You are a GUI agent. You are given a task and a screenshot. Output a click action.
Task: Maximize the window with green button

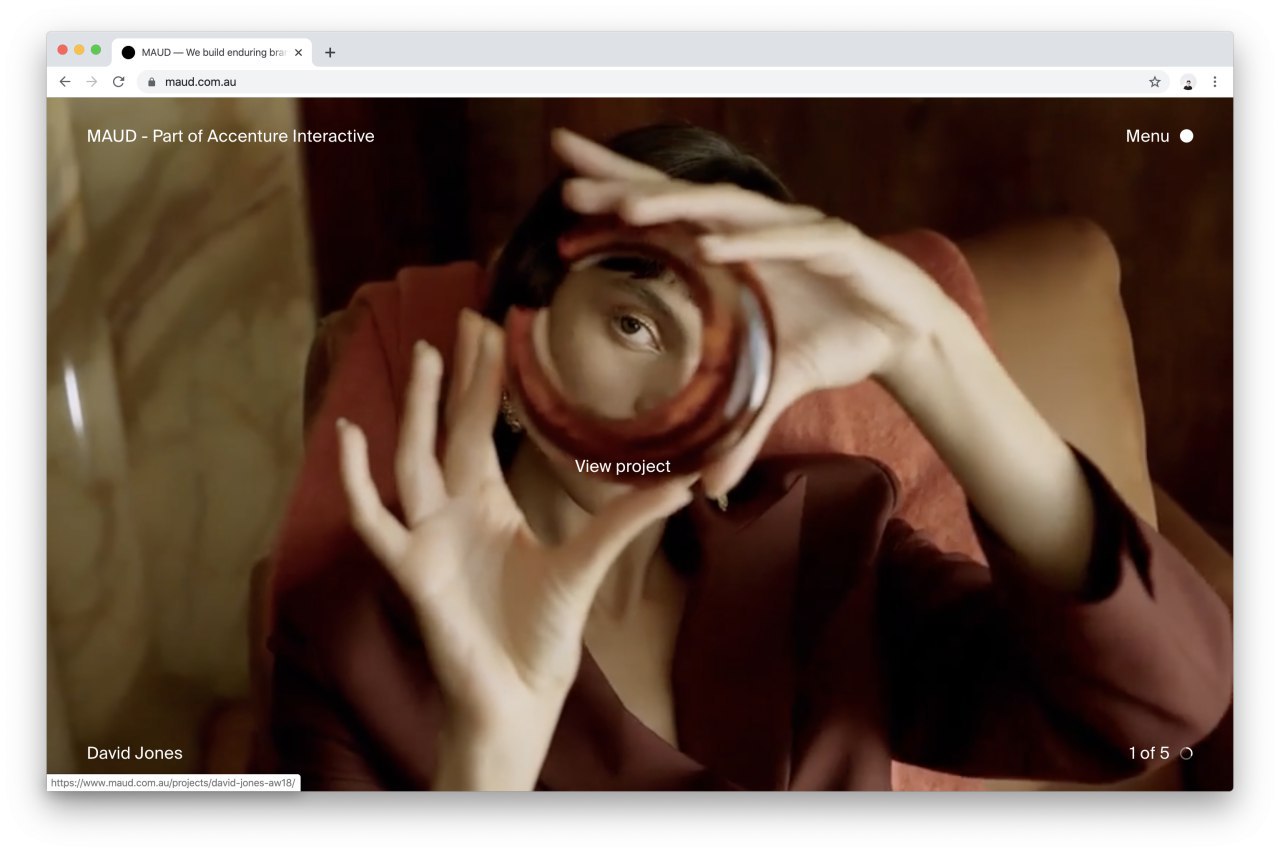click(x=96, y=50)
